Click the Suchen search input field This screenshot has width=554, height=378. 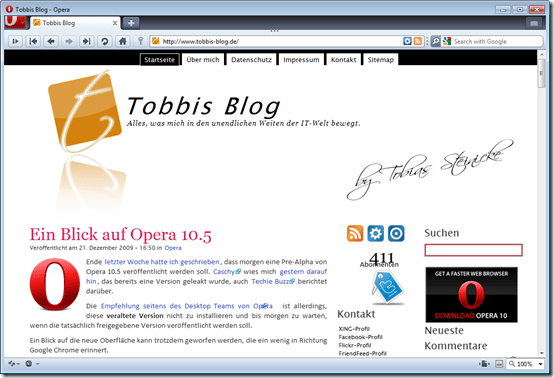[x=473, y=250]
